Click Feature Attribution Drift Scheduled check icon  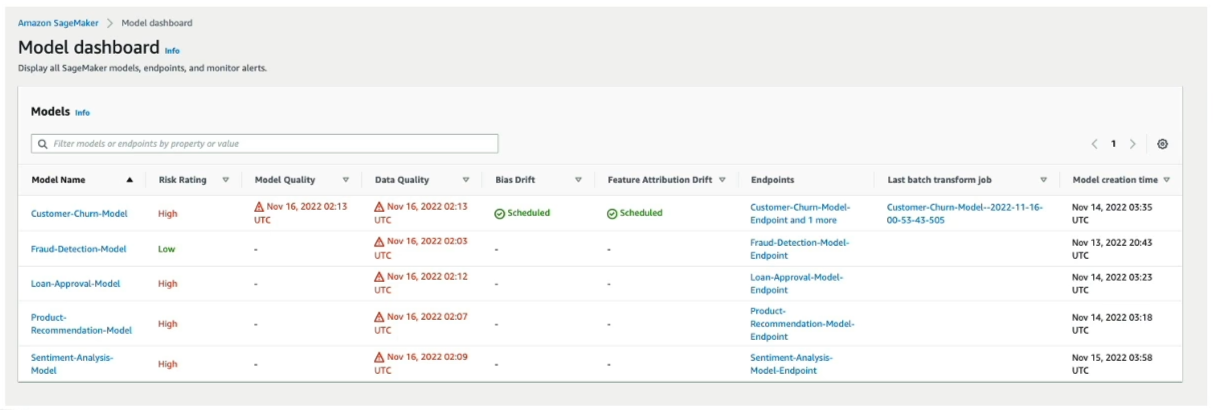click(x=612, y=213)
